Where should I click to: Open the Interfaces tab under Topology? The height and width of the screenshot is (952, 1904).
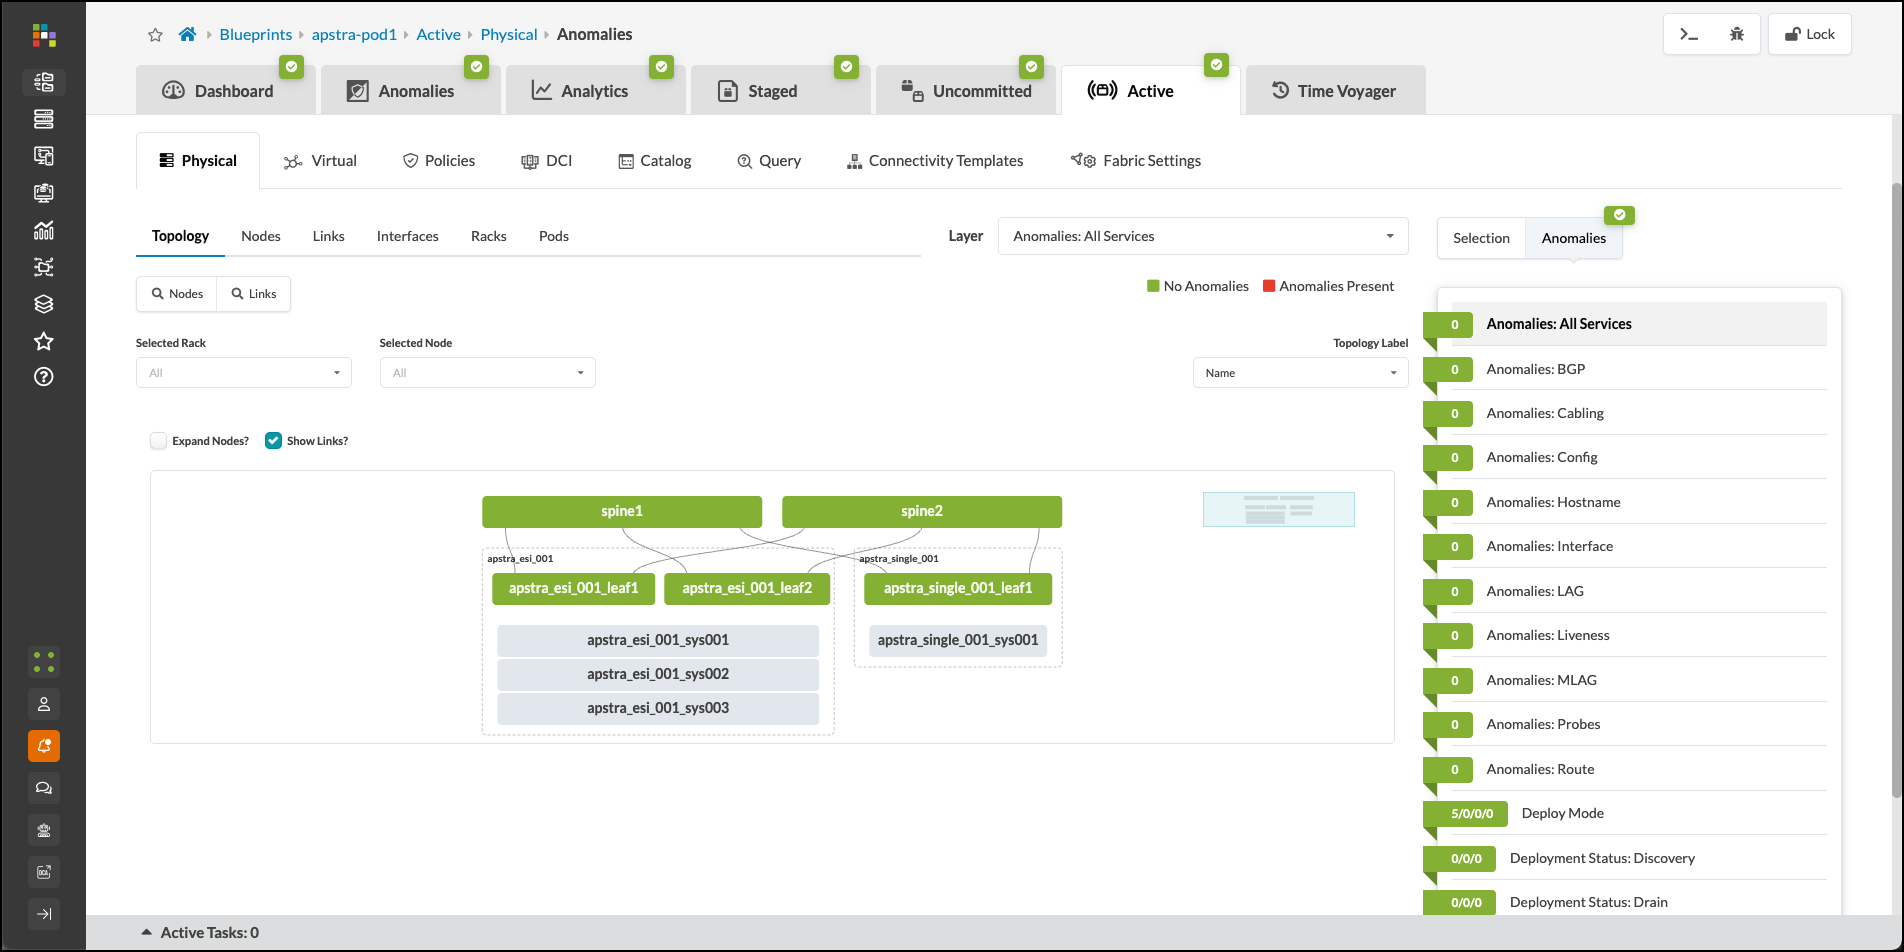(x=407, y=236)
